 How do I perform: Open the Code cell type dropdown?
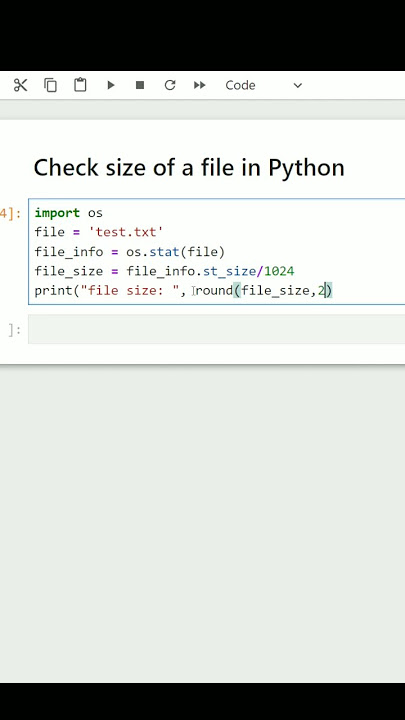coord(264,85)
